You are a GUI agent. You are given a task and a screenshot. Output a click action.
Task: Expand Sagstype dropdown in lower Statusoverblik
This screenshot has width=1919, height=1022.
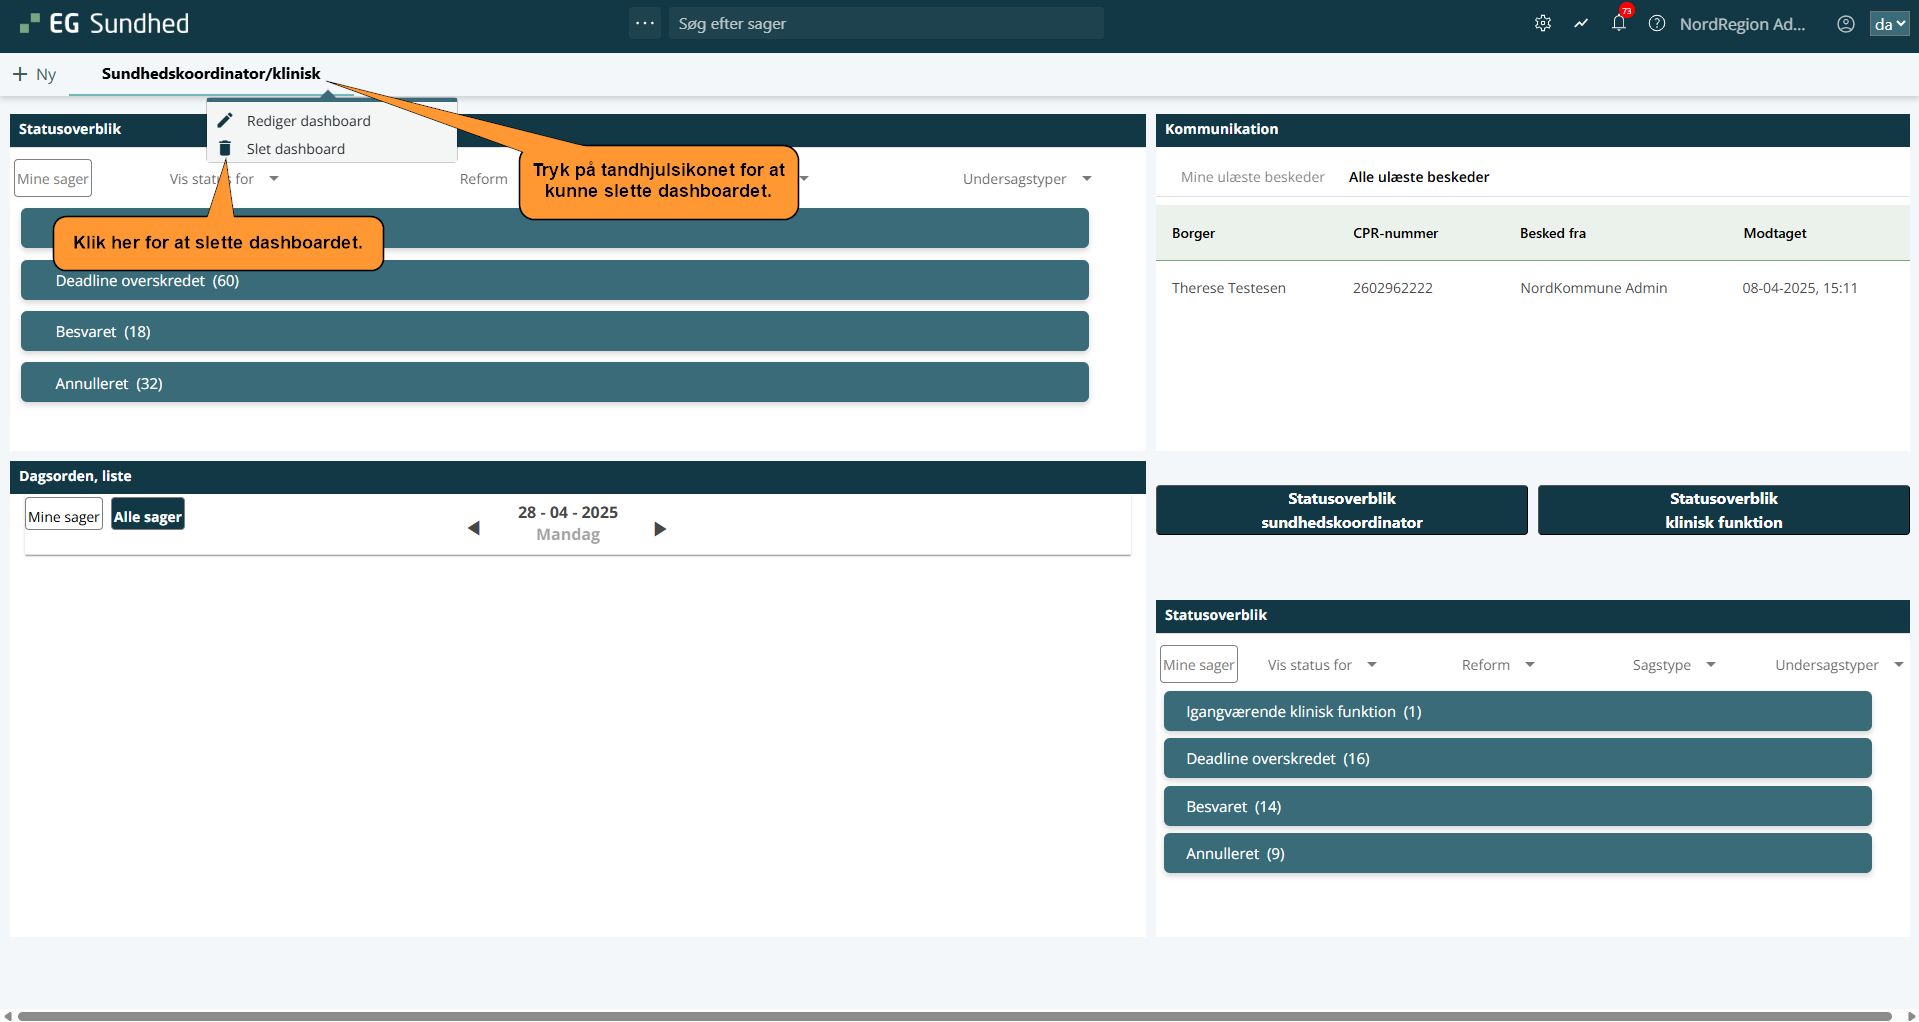[1673, 665]
